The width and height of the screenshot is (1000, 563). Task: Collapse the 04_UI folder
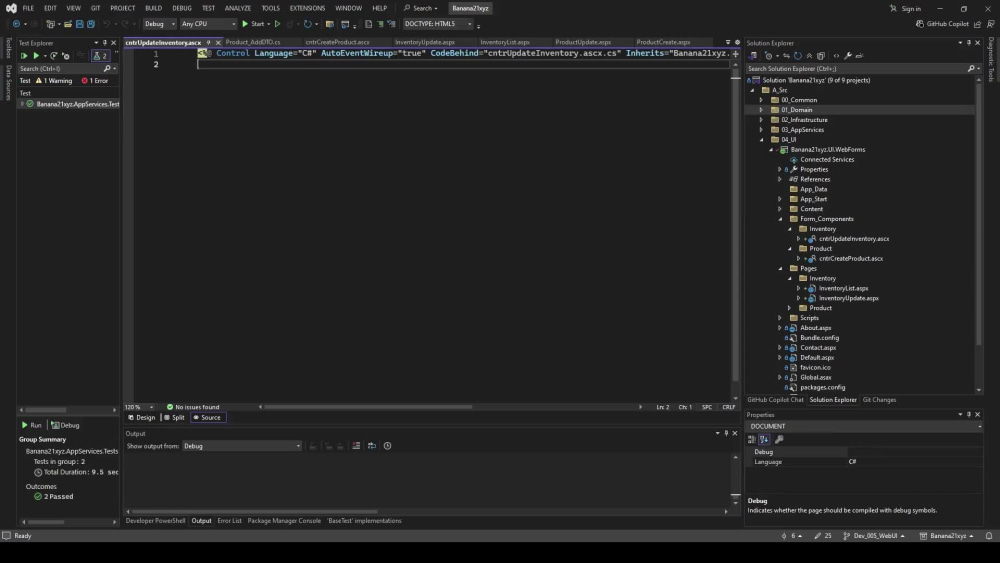pyautogui.click(x=761, y=140)
